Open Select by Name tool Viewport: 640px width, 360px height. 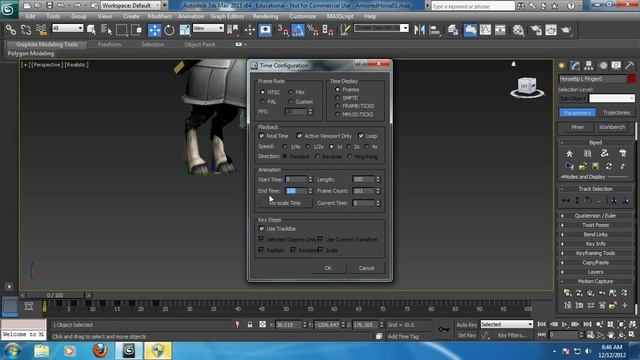106,30
